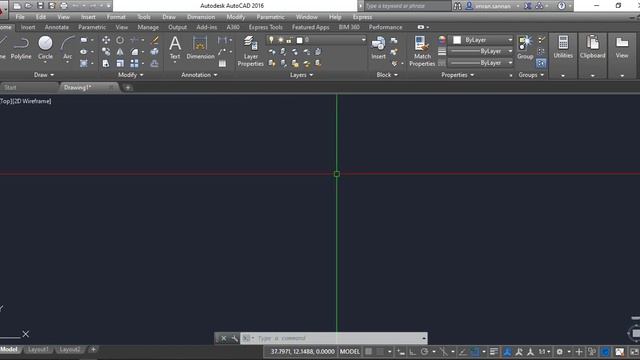Click the Stretch tool icon

point(106,63)
